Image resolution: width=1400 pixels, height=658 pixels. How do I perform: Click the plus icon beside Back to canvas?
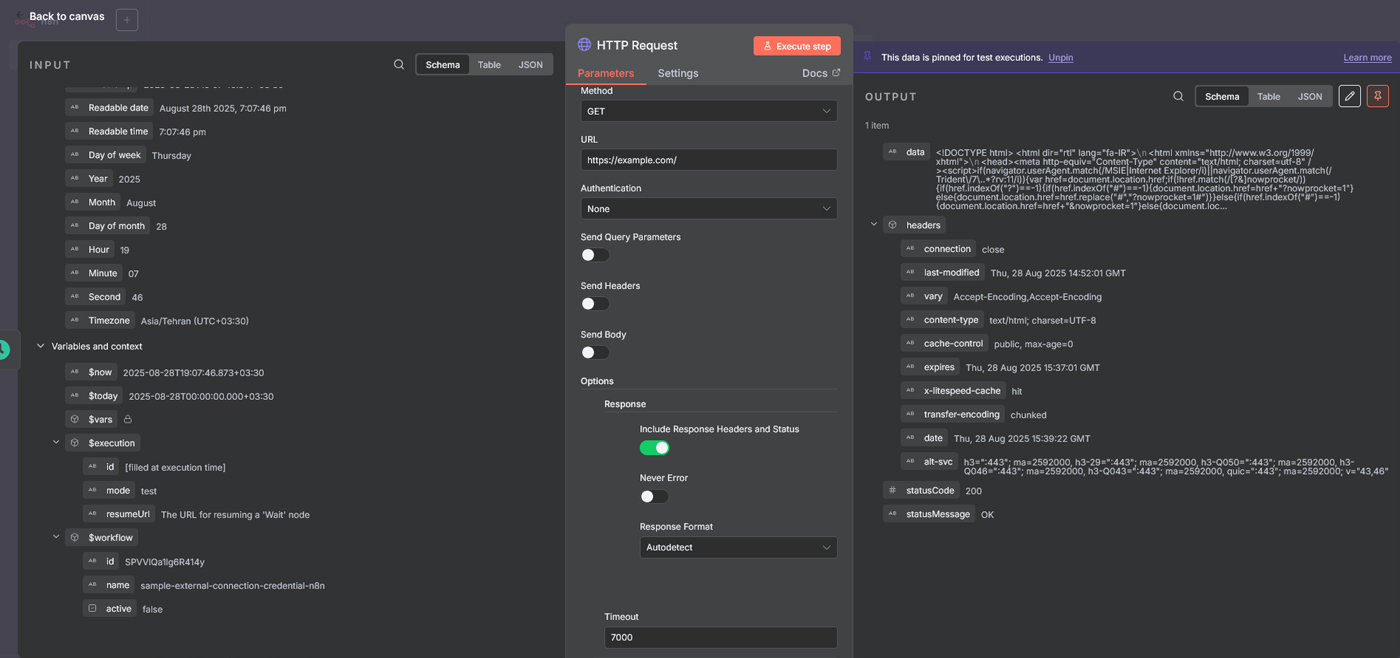(127, 20)
